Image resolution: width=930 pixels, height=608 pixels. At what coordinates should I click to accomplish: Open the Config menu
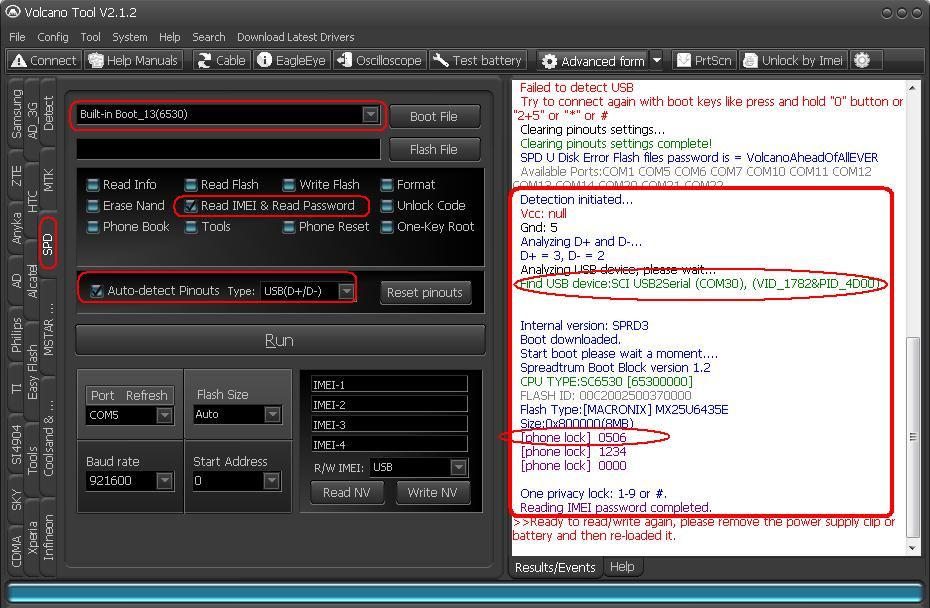coord(53,37)
